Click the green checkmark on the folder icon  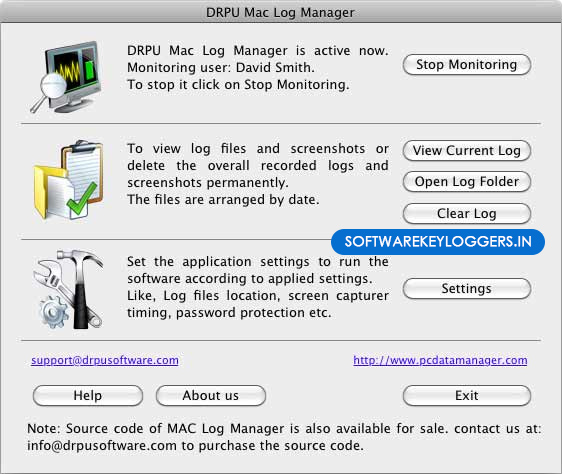(82, 199)
